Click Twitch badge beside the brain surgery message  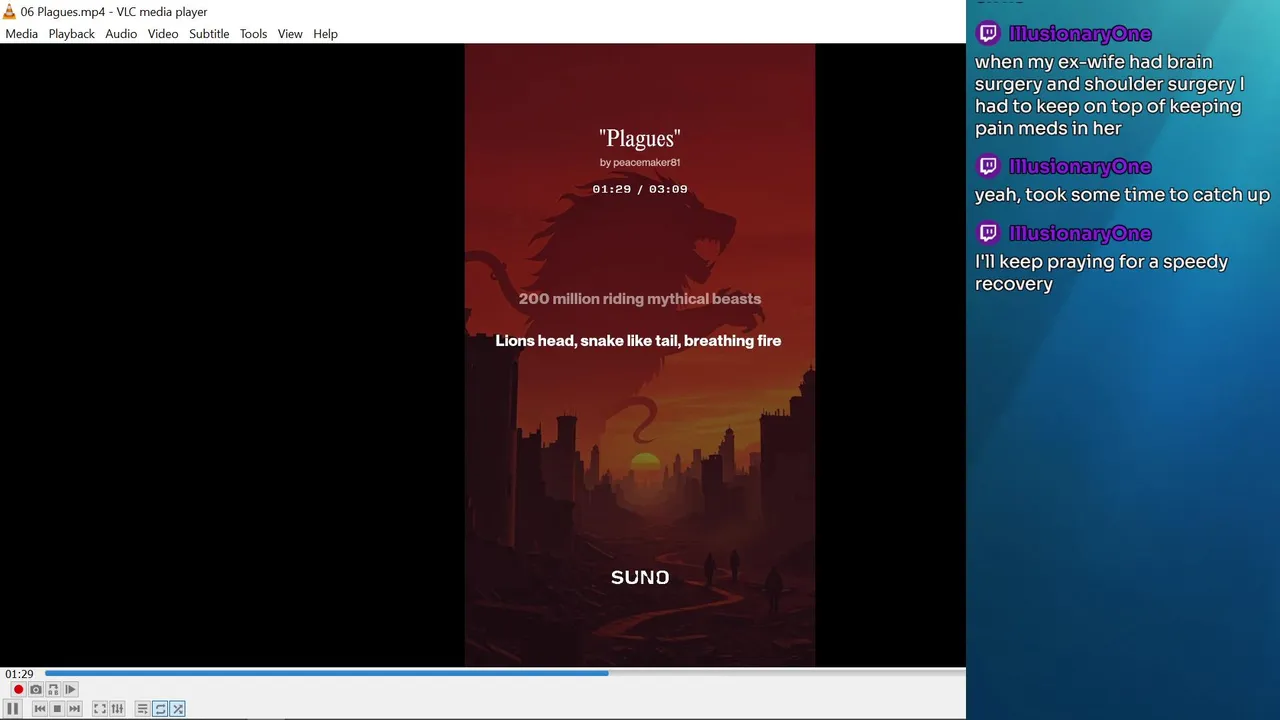tap(988, 33)
